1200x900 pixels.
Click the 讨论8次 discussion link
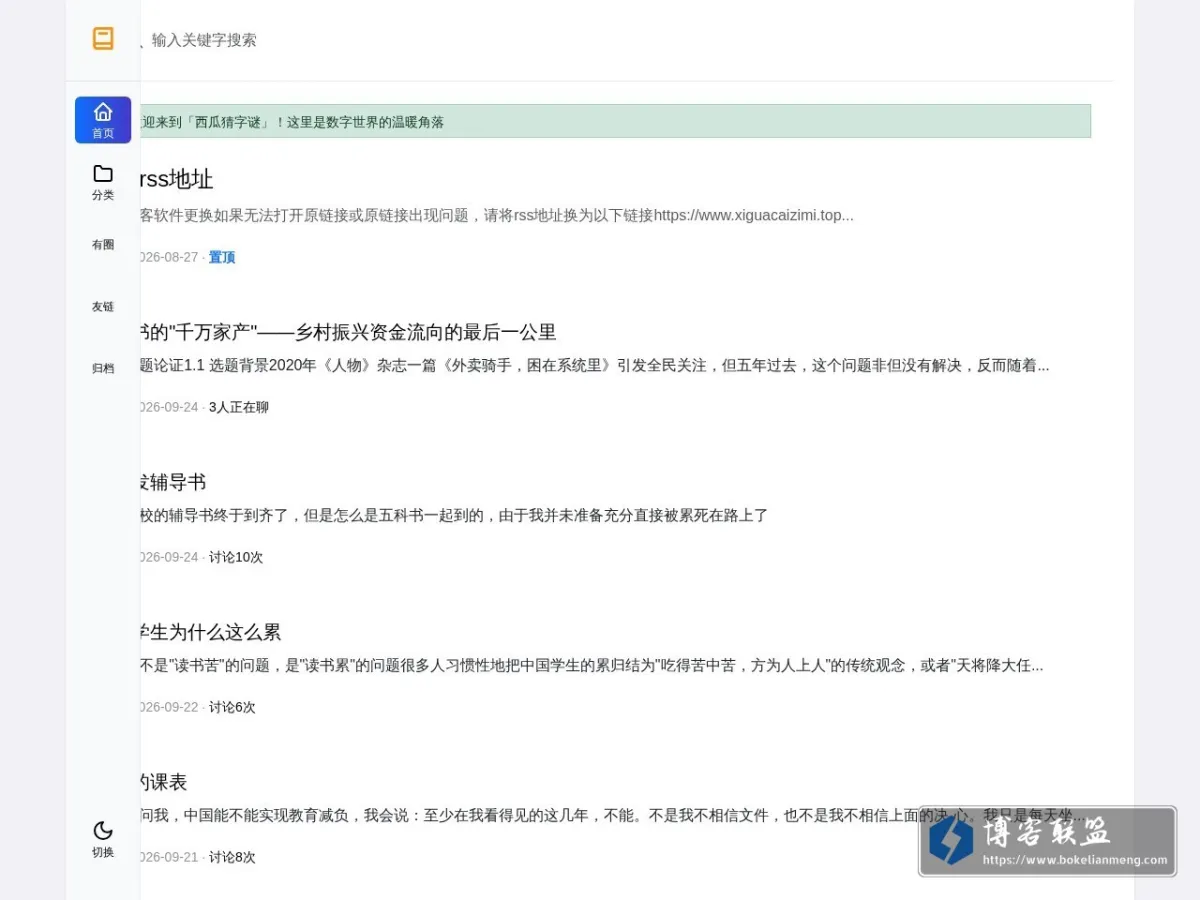(x=232, y=857)
